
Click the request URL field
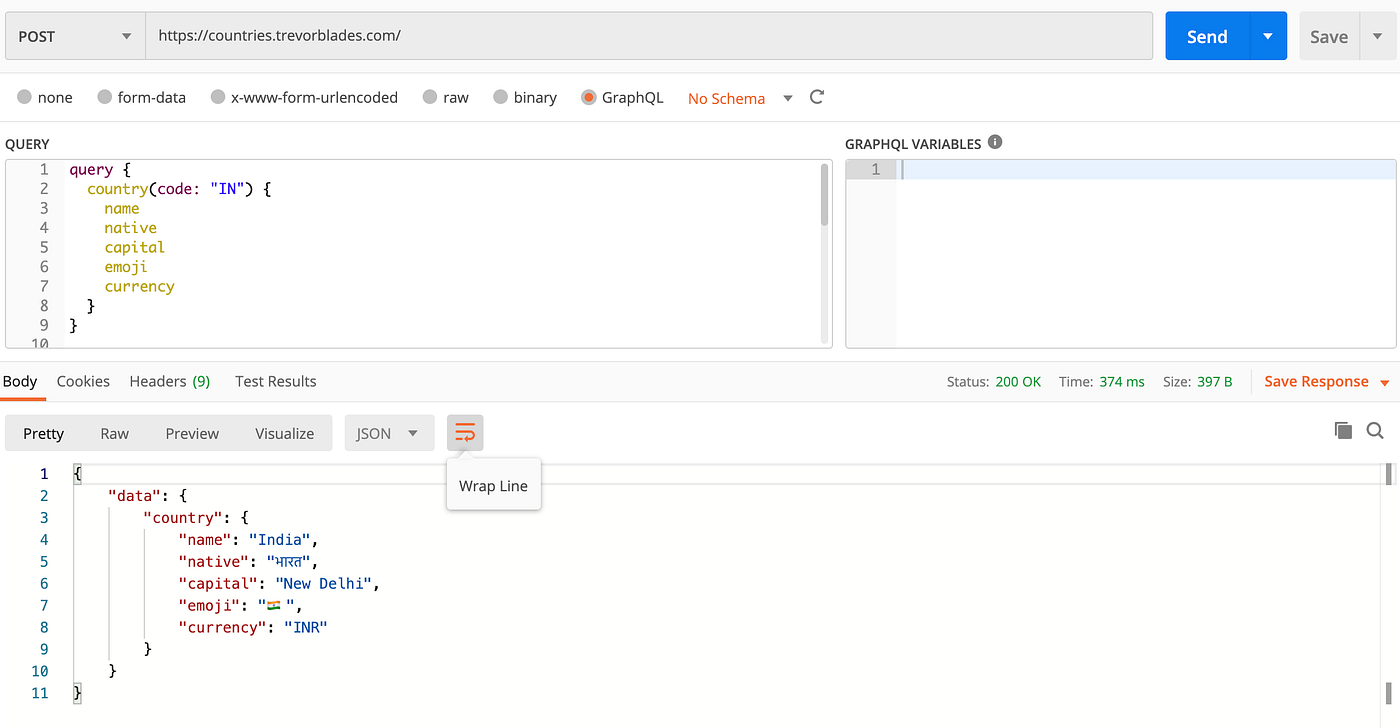tap(650, 35)
